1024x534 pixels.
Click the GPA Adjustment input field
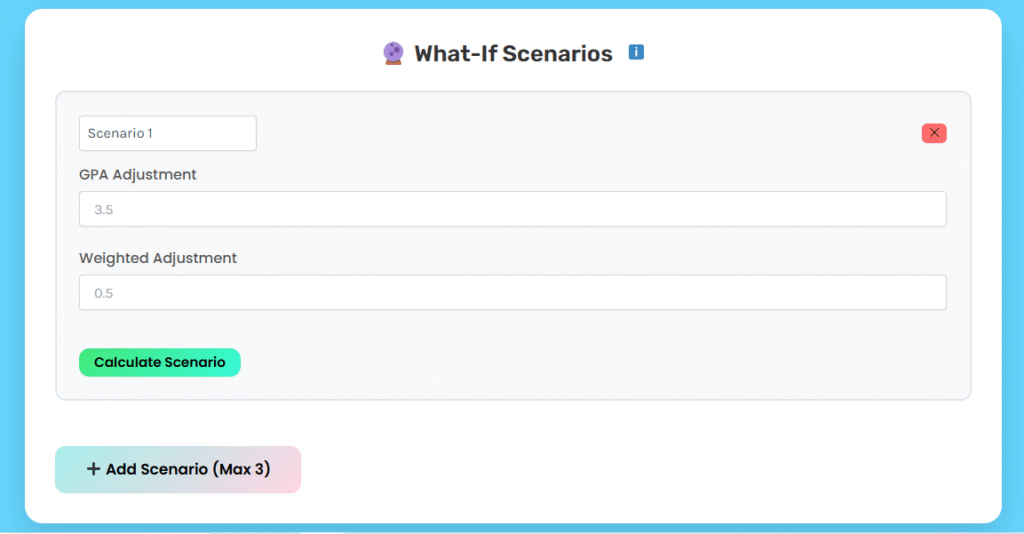point(512,209)
